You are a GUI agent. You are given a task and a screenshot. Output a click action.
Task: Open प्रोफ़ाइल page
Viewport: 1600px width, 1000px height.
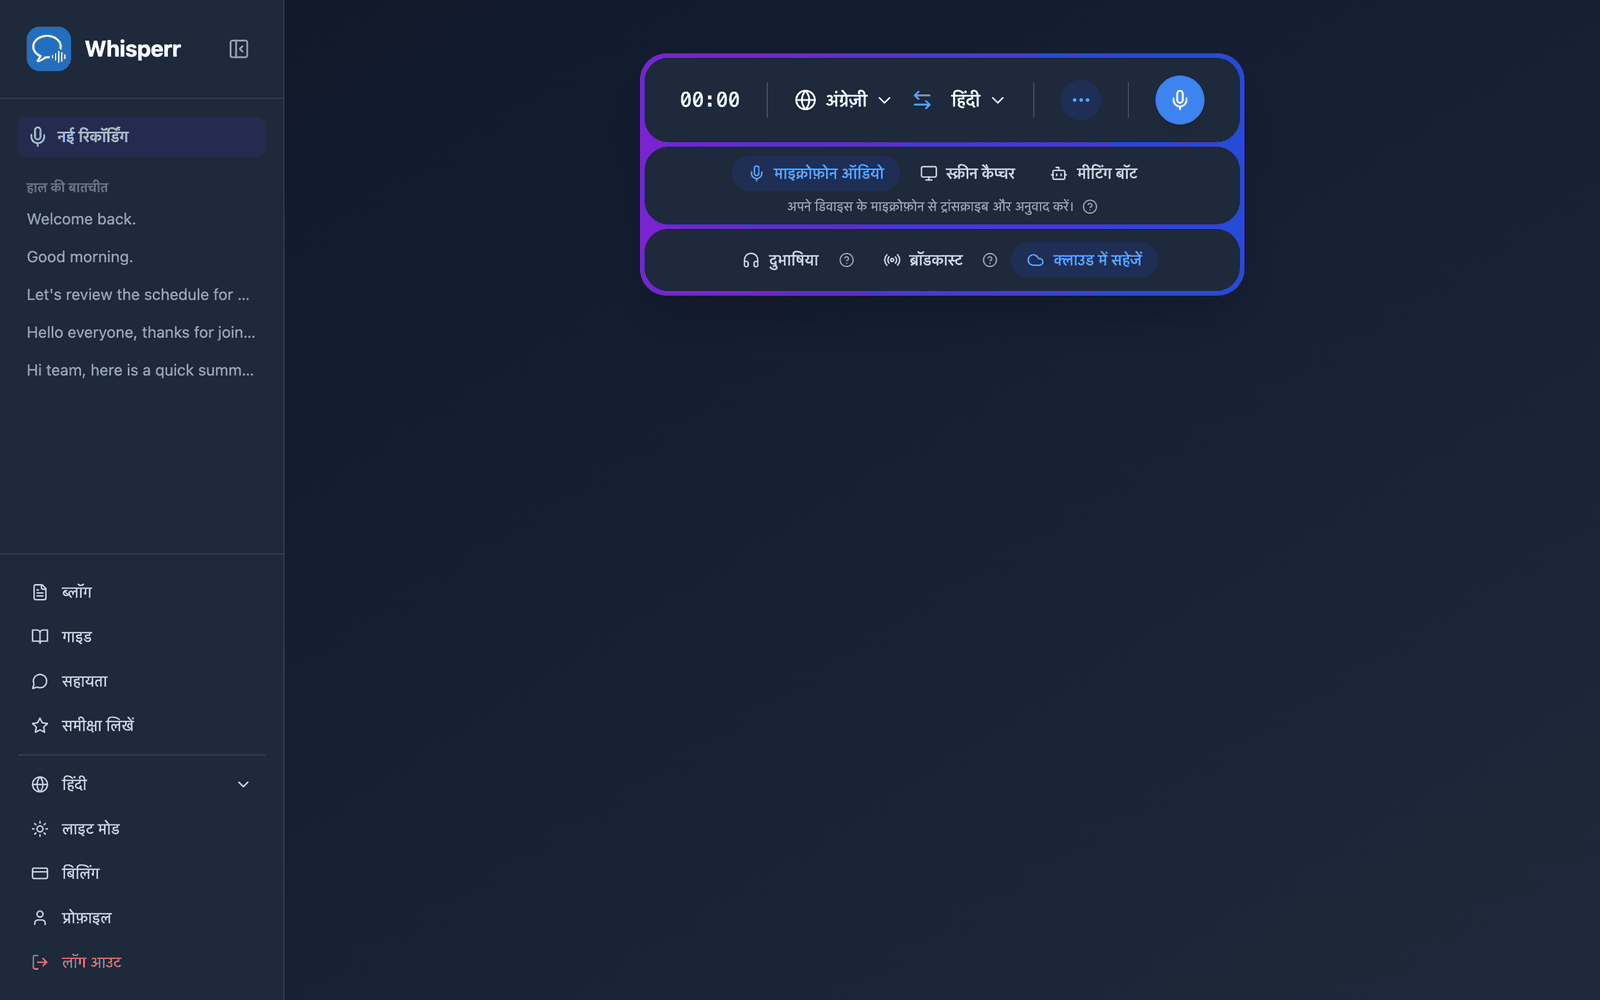[x=141, y=917]
